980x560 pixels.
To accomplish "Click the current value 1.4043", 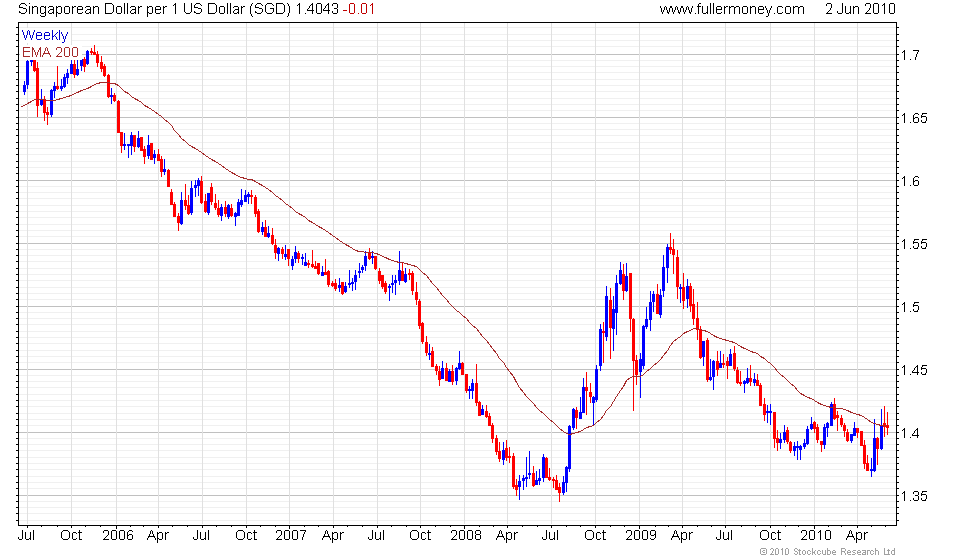I will pyautogui.click(x=318, y=9).
